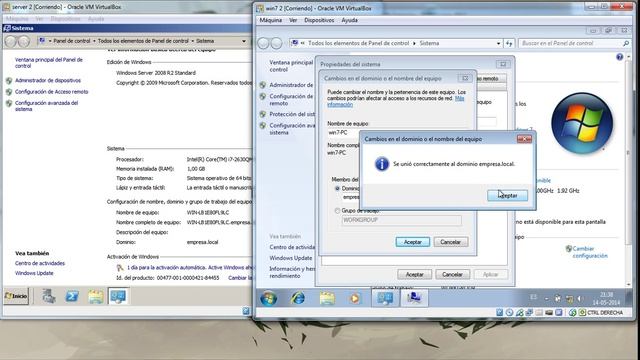Image resolution: width=640 pixels, height=360 pixels.
Task: Click the Más información link in the dialog
Action: (396, 102)
